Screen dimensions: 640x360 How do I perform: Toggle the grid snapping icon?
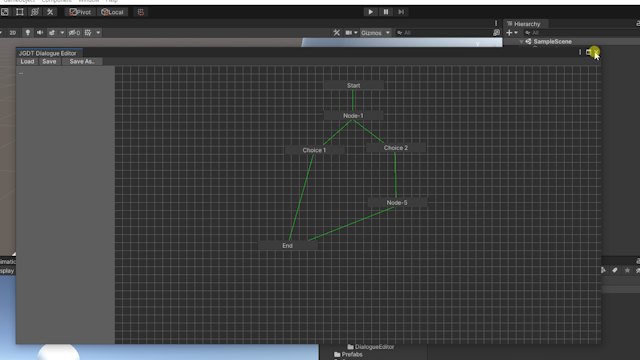point(141,12)
